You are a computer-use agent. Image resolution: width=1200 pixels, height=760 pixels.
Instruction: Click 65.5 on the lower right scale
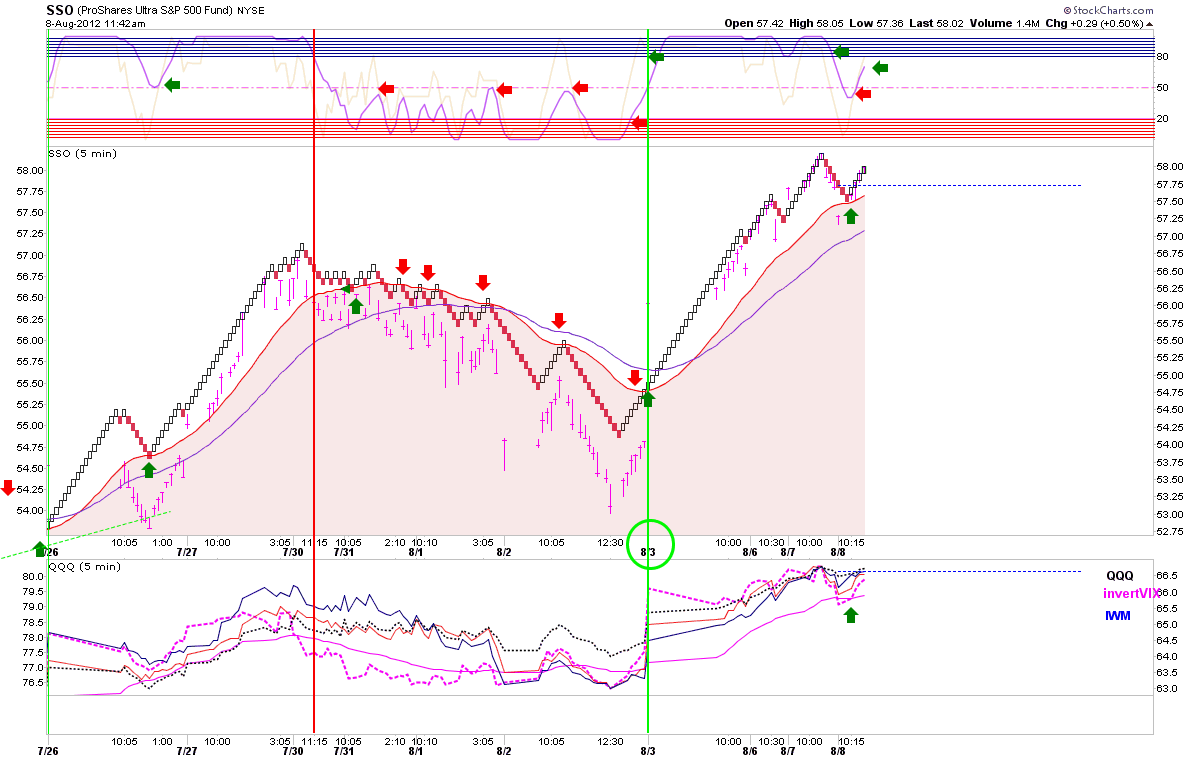(x=1168, y=608)
